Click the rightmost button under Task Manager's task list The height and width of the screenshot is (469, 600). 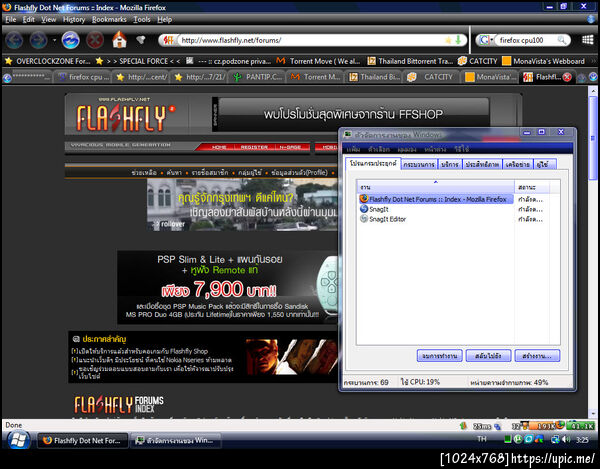click(x=537, y=356)
